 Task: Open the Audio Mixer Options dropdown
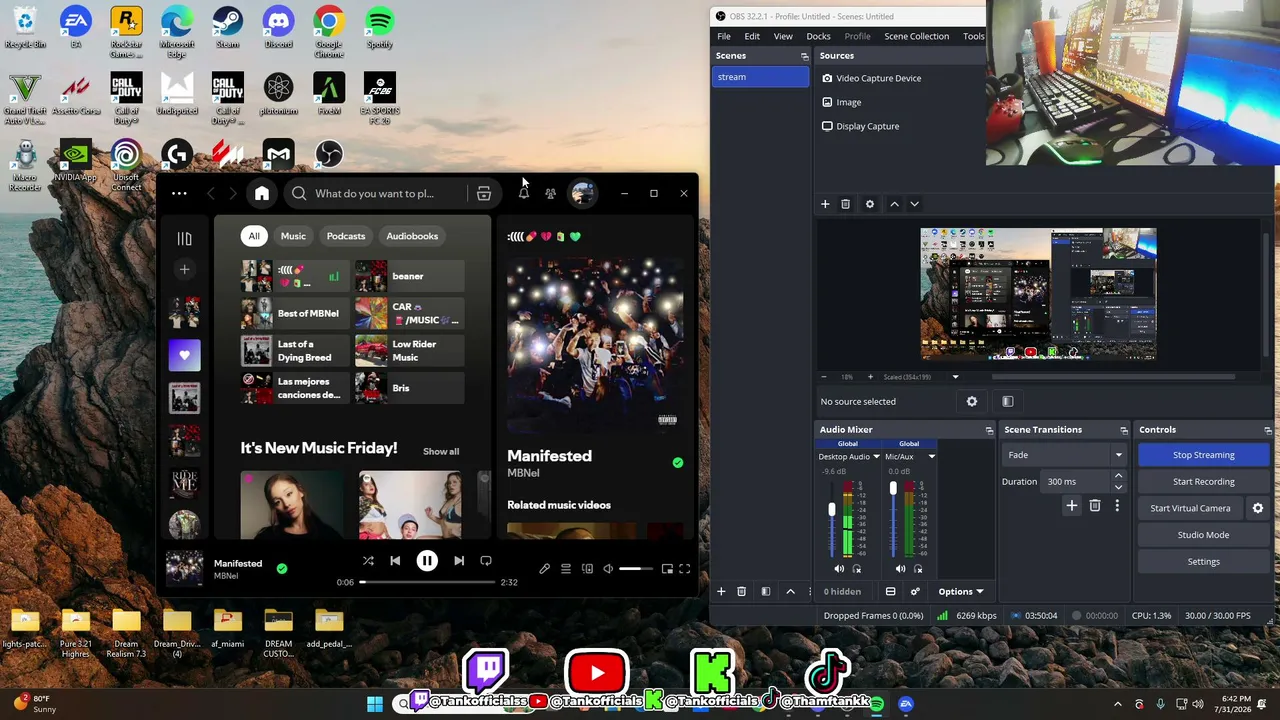click(x=960, y=591)
